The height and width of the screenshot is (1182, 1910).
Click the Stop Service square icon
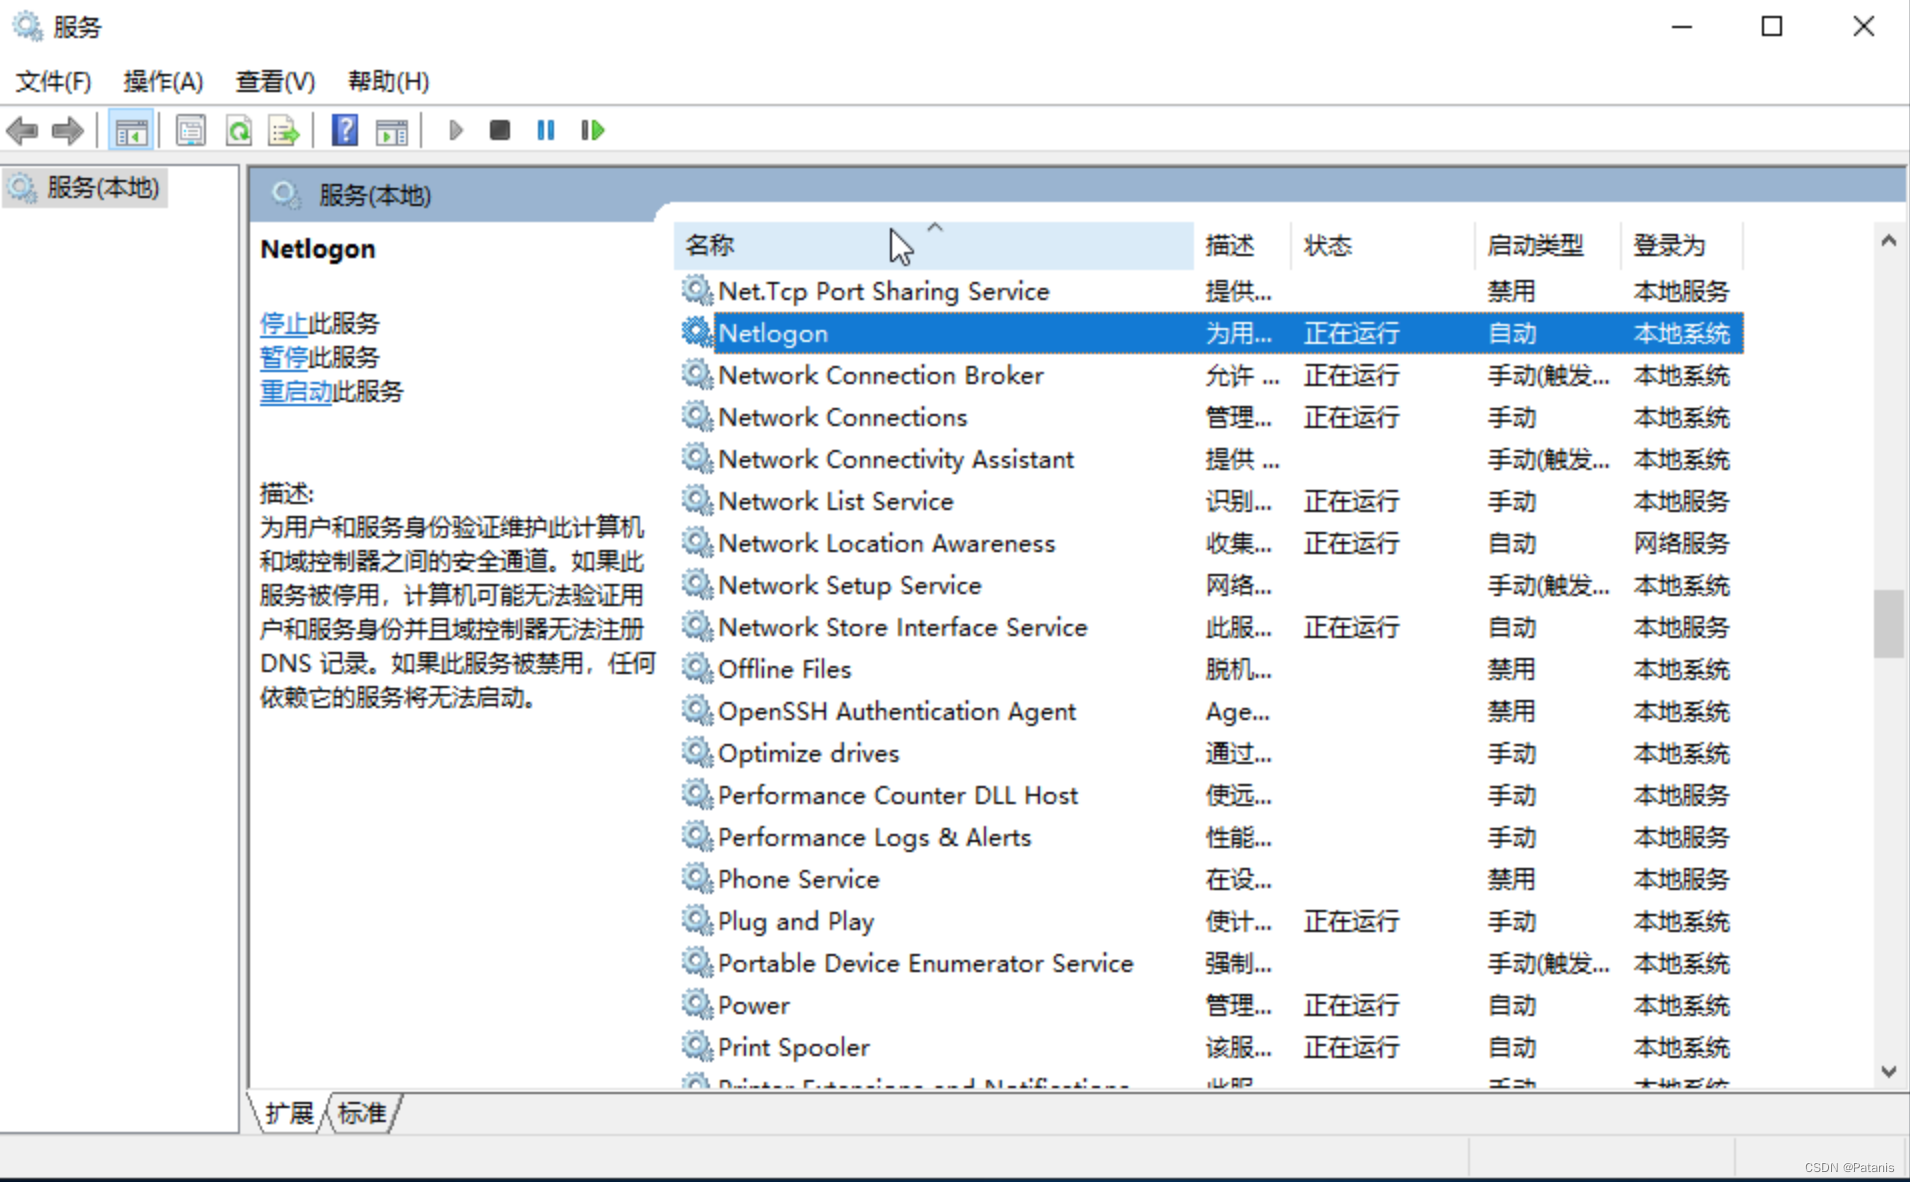pyautogui.click(x=500, y=130)
